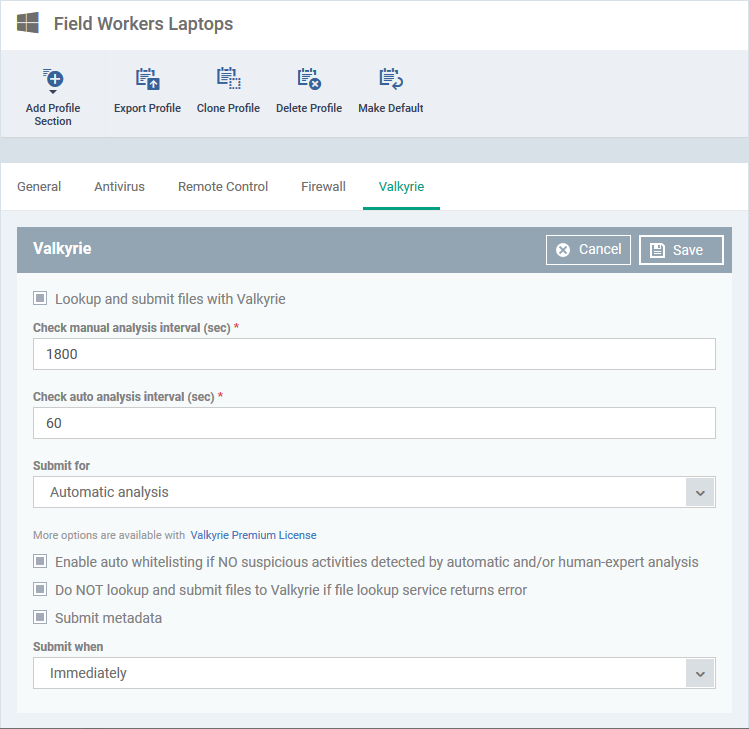Save the Valkyrie settings
749x729 pixels.
681,250
